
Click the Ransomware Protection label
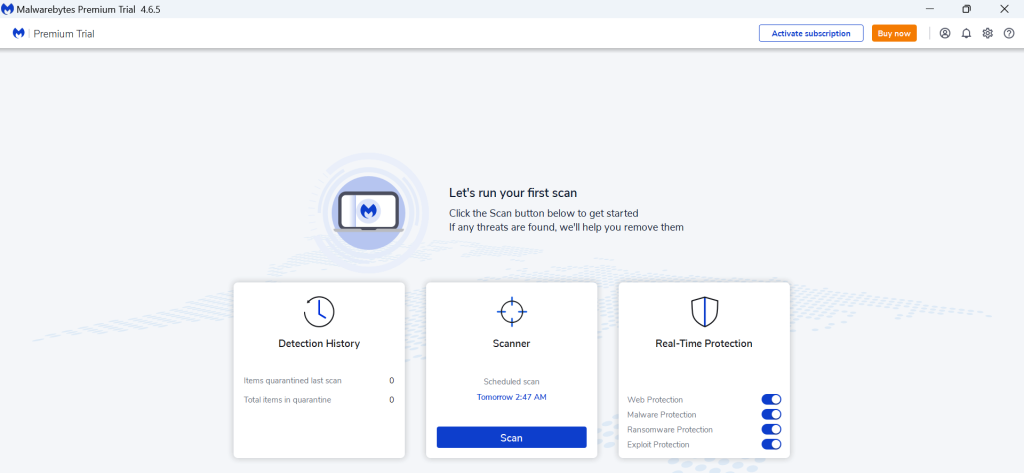click(x=670, y=430)
